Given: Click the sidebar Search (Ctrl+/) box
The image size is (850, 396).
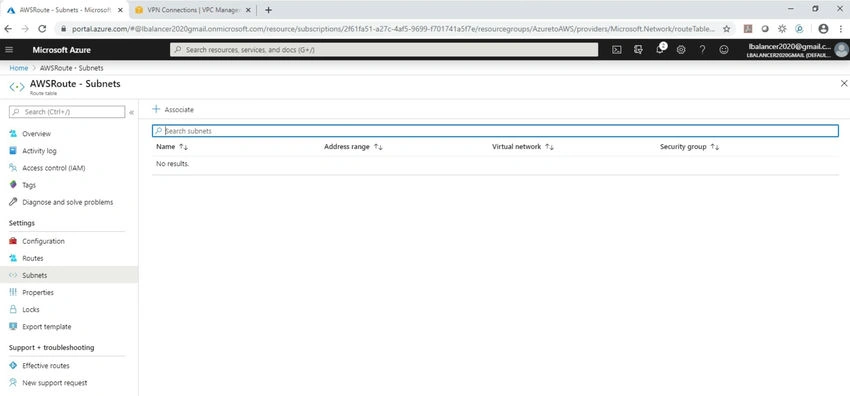Looking at the screenshot, I should 67,112.
